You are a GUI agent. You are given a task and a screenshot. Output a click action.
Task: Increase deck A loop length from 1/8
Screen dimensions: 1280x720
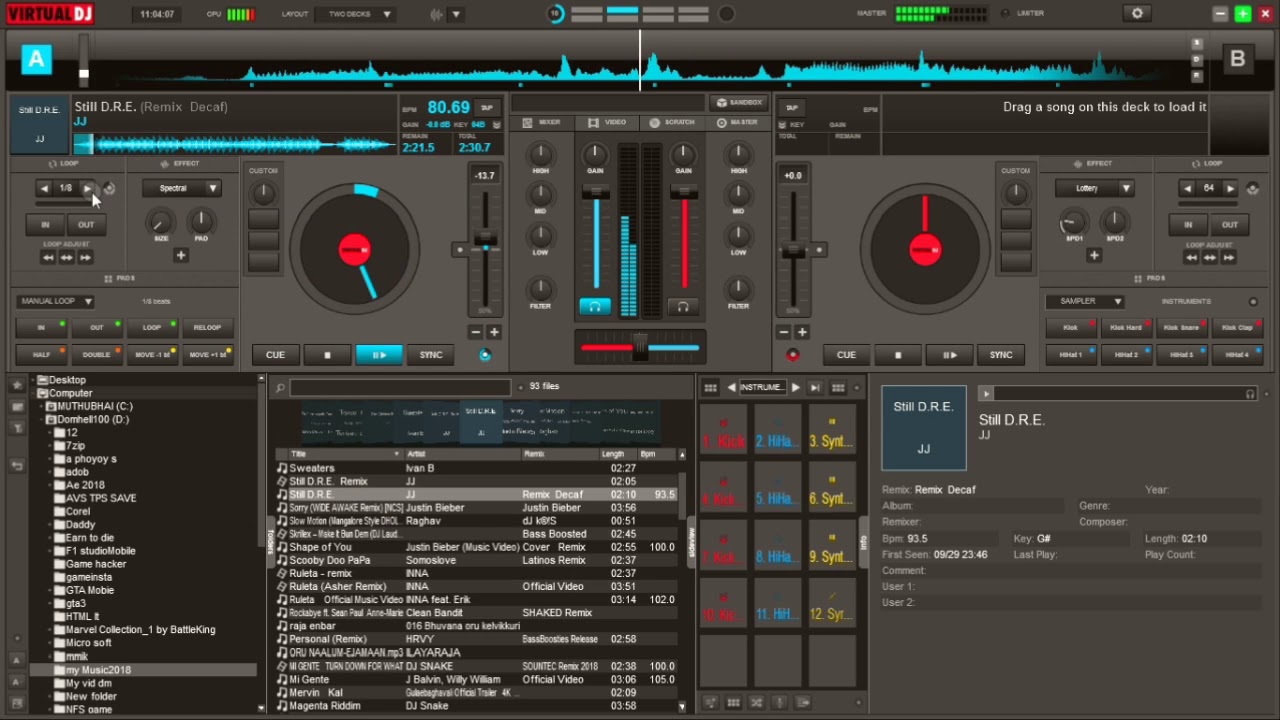tap(87, 188)
